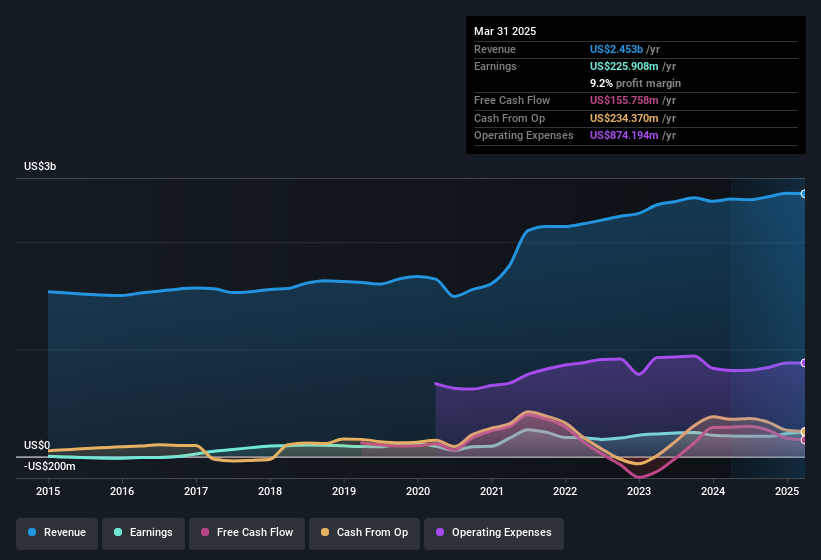
Task: Select the Operating Expenses end-point marker
Action: [804, 363]
